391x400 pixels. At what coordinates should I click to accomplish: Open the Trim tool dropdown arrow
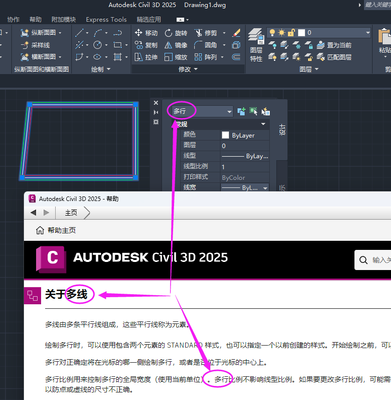click(224, 33)
